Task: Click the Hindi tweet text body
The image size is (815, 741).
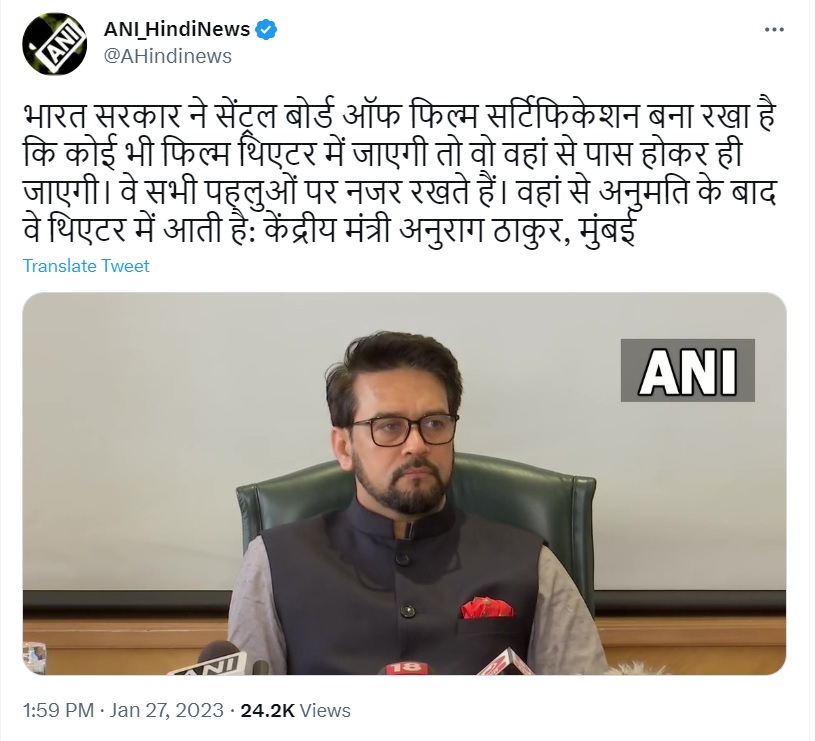Action: (399, 172)
